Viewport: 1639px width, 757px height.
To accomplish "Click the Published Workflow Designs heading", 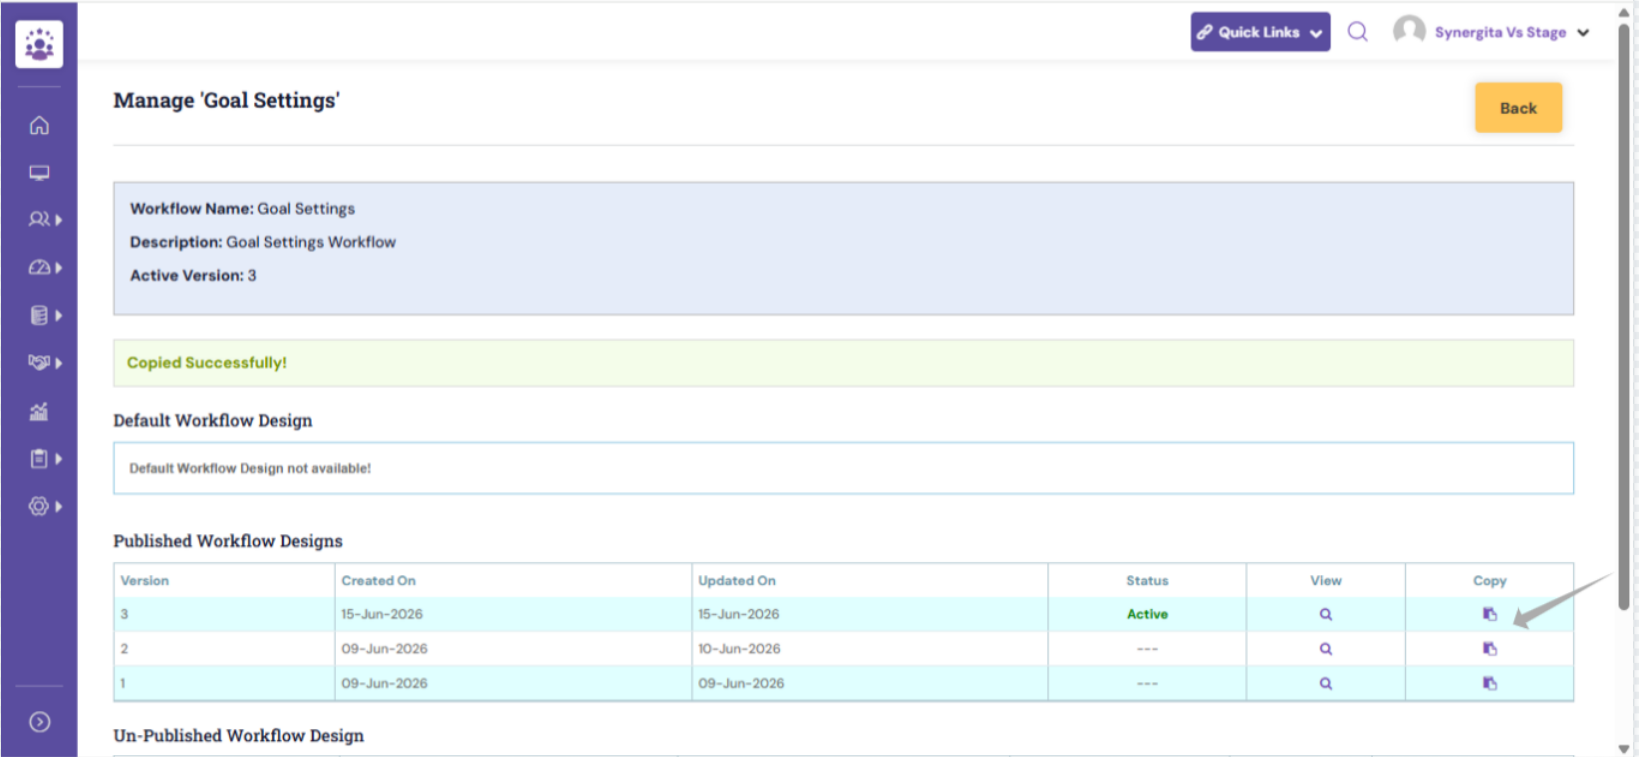I will [228, 541].
